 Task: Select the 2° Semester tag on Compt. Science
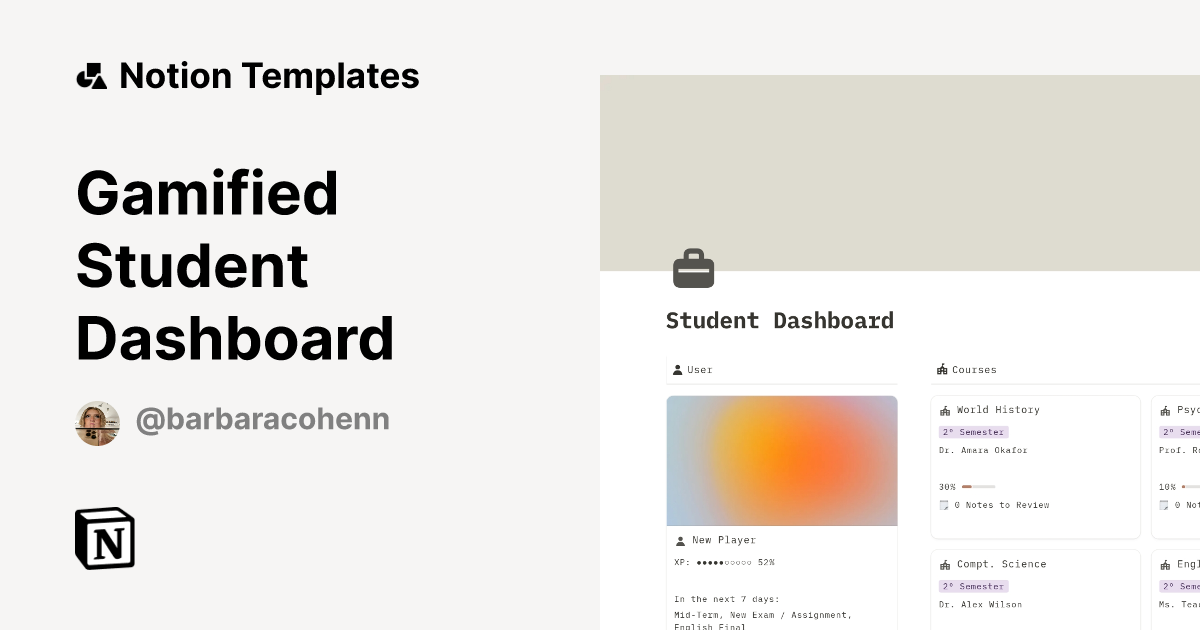tap(973, 586)
